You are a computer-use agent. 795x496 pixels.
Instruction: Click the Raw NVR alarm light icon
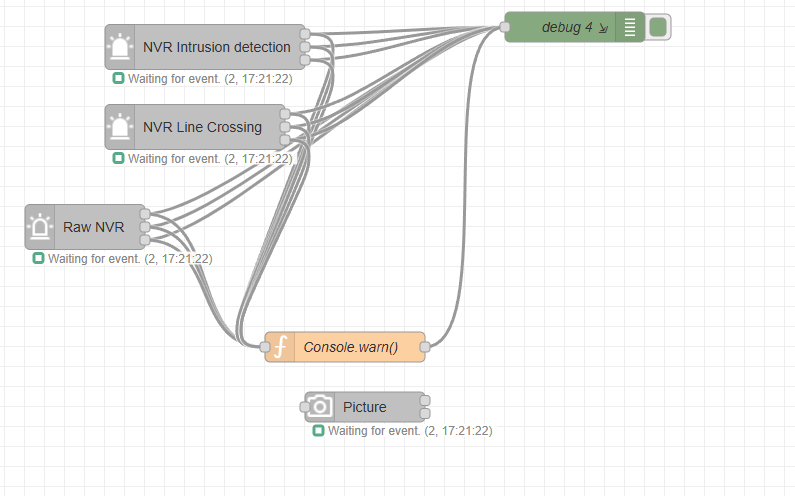click(40, 227)
